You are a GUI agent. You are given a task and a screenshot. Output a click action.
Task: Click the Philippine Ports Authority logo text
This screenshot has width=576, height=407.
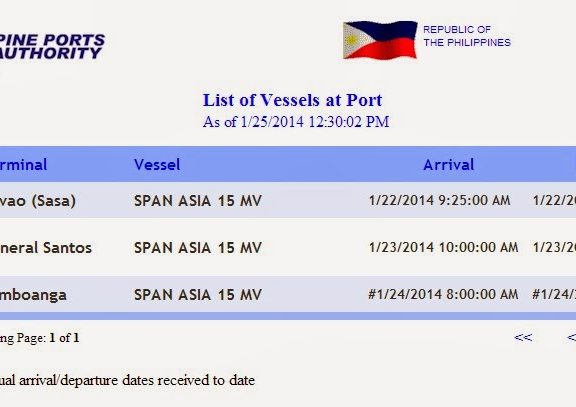(x=52, y=47)
